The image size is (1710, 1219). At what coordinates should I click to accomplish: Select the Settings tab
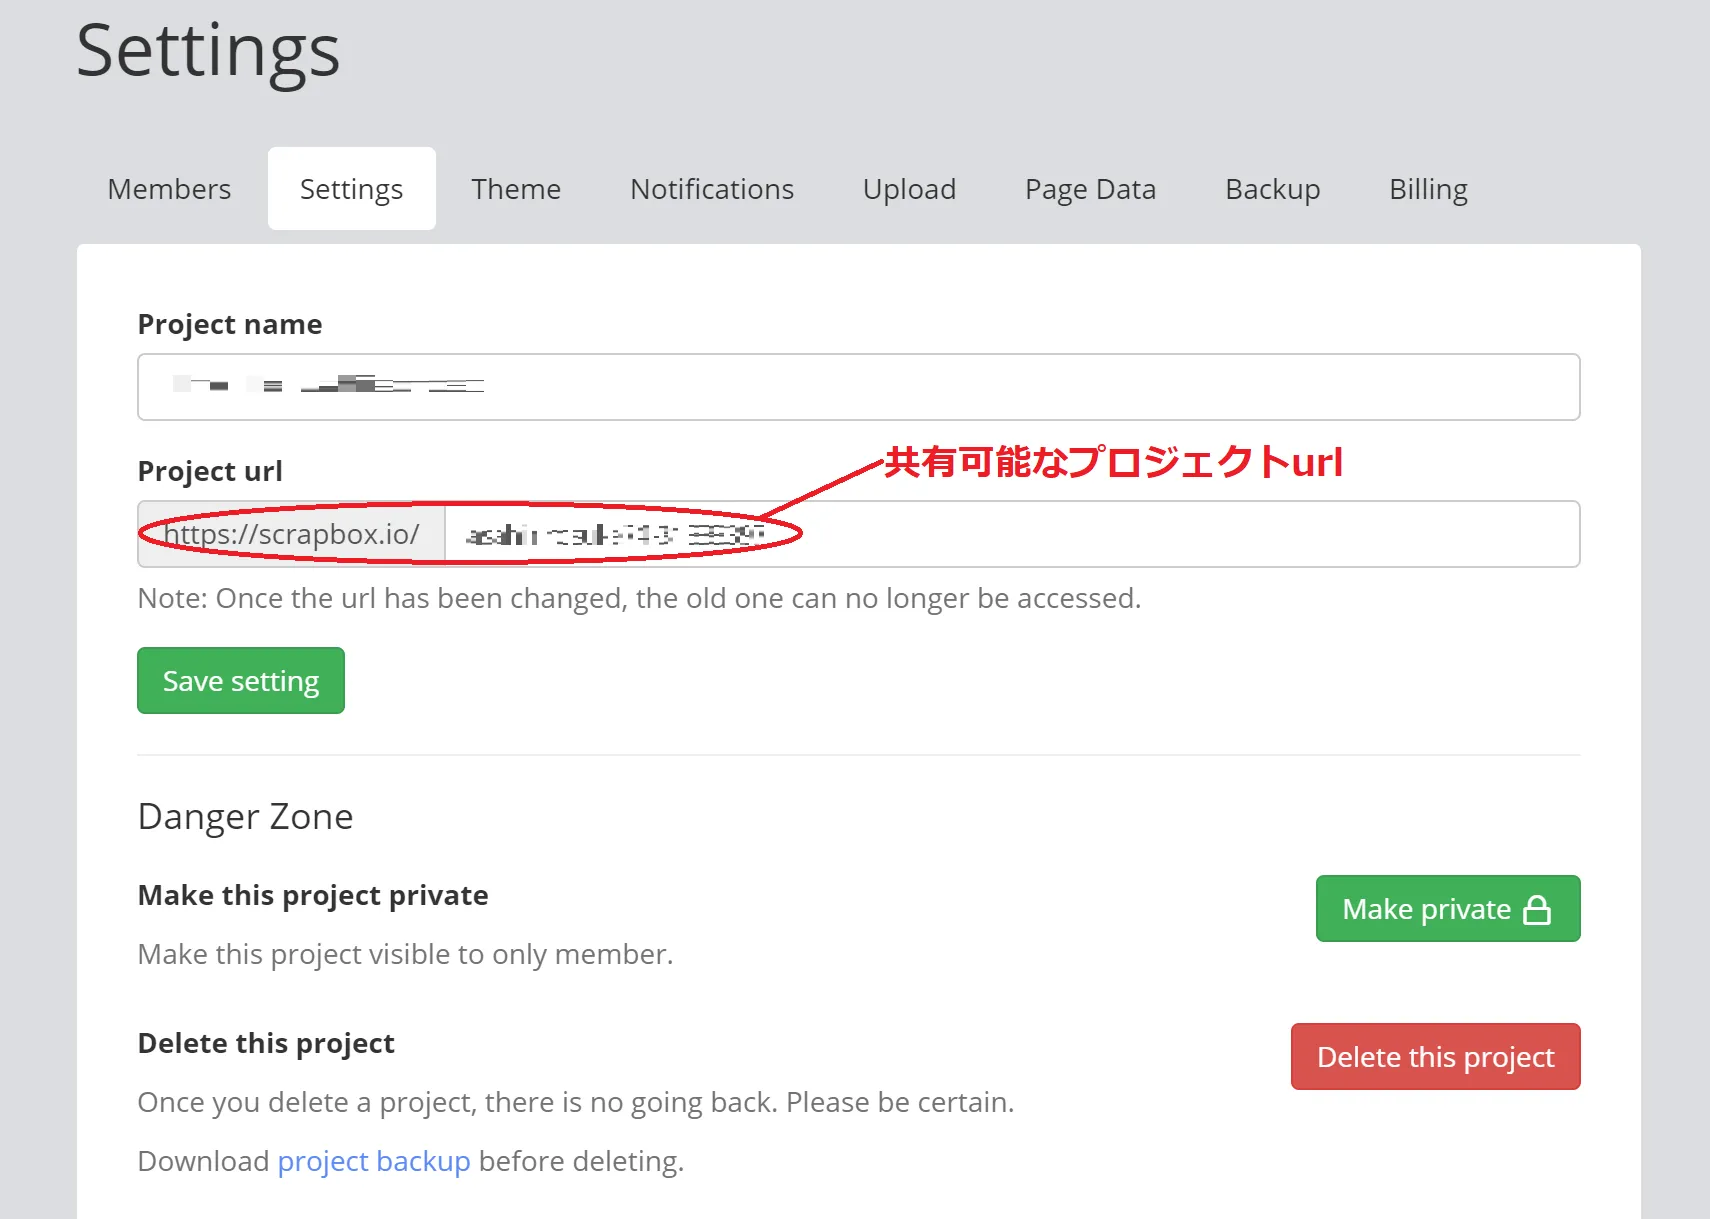click(x=351, y=189)
